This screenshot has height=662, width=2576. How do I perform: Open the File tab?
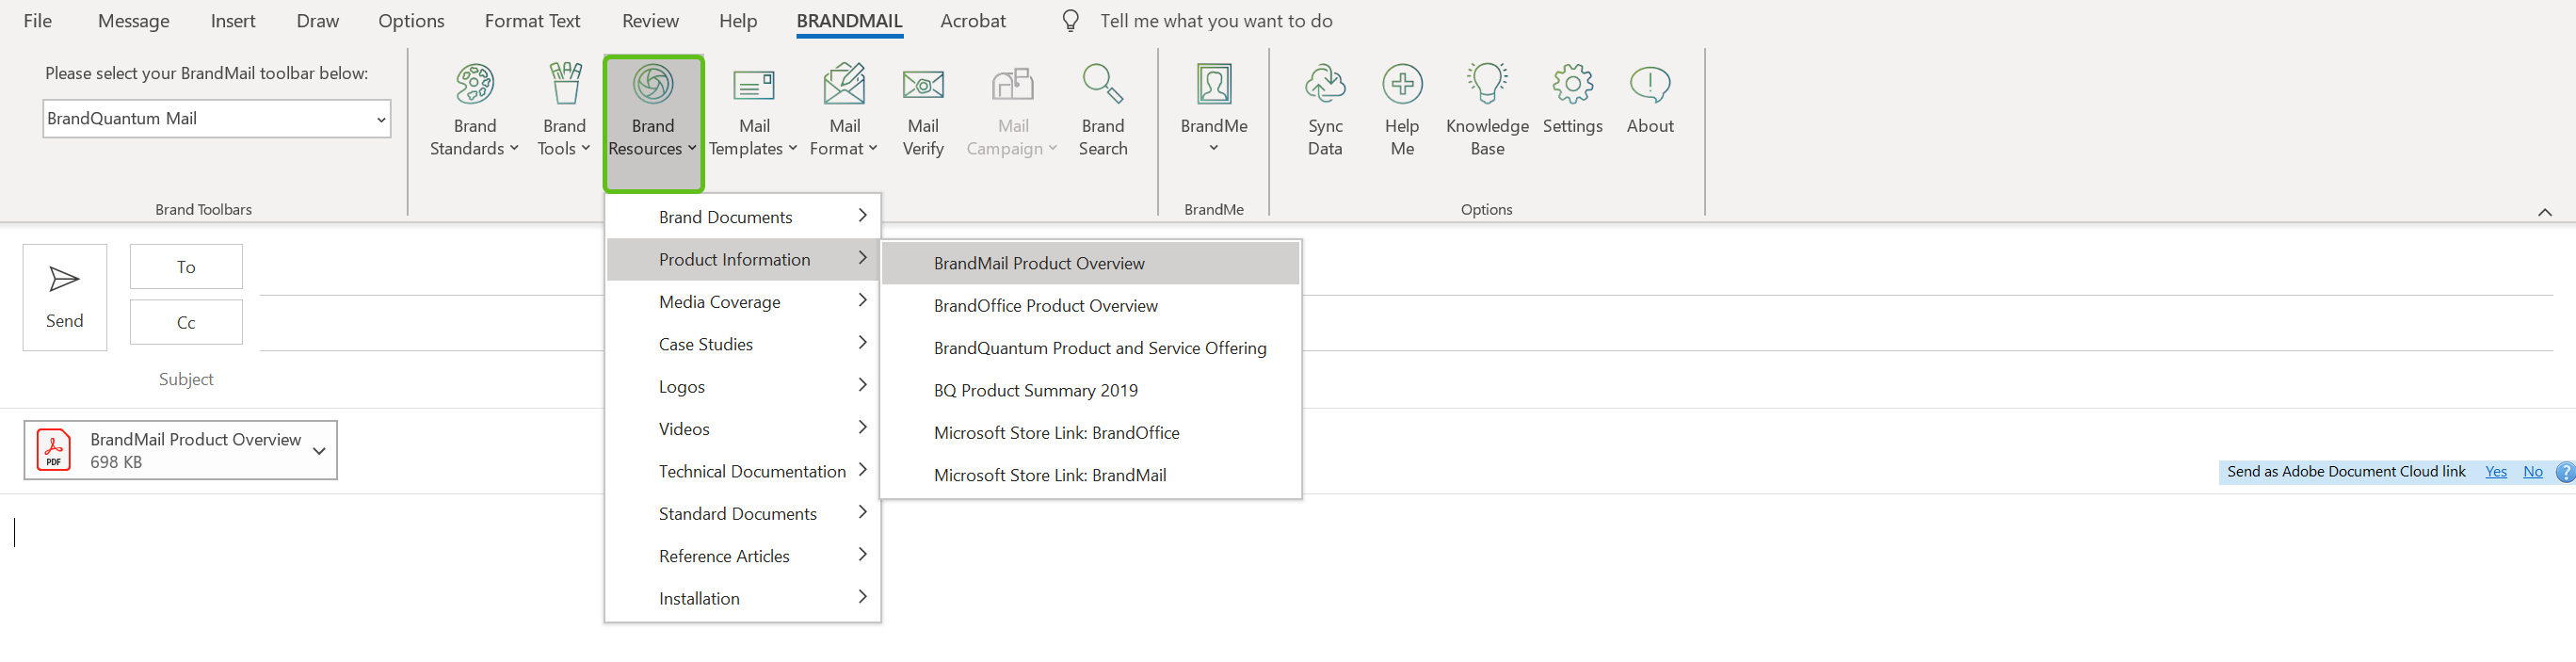[38, 21]
